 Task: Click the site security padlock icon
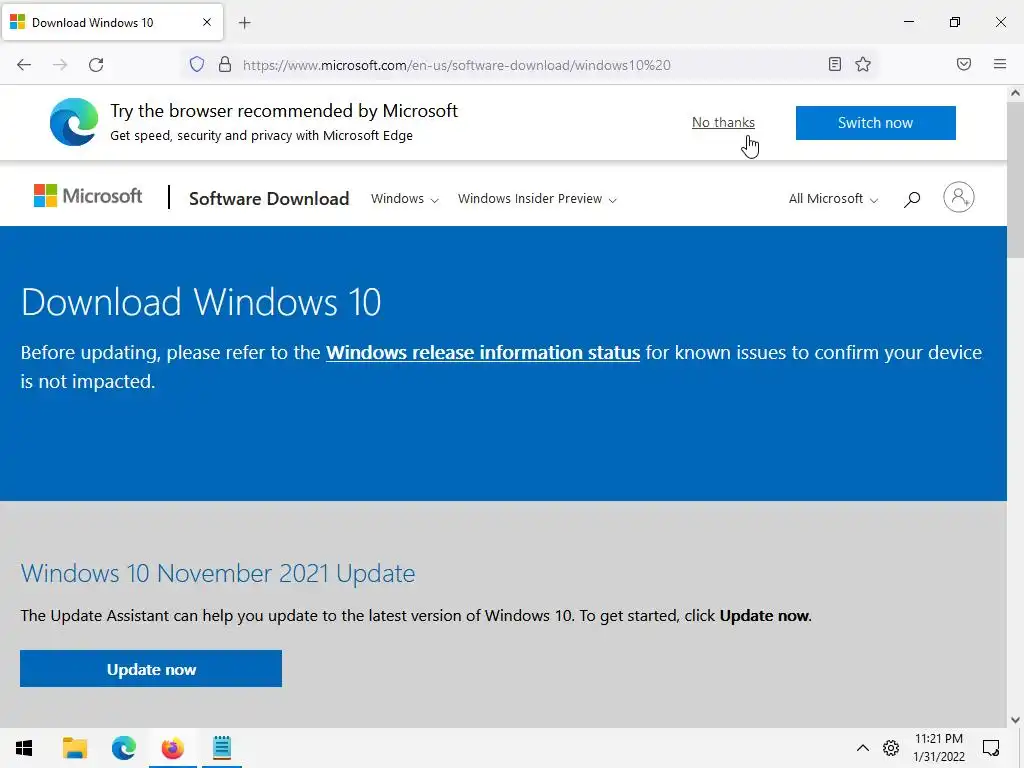pos(225,65)
